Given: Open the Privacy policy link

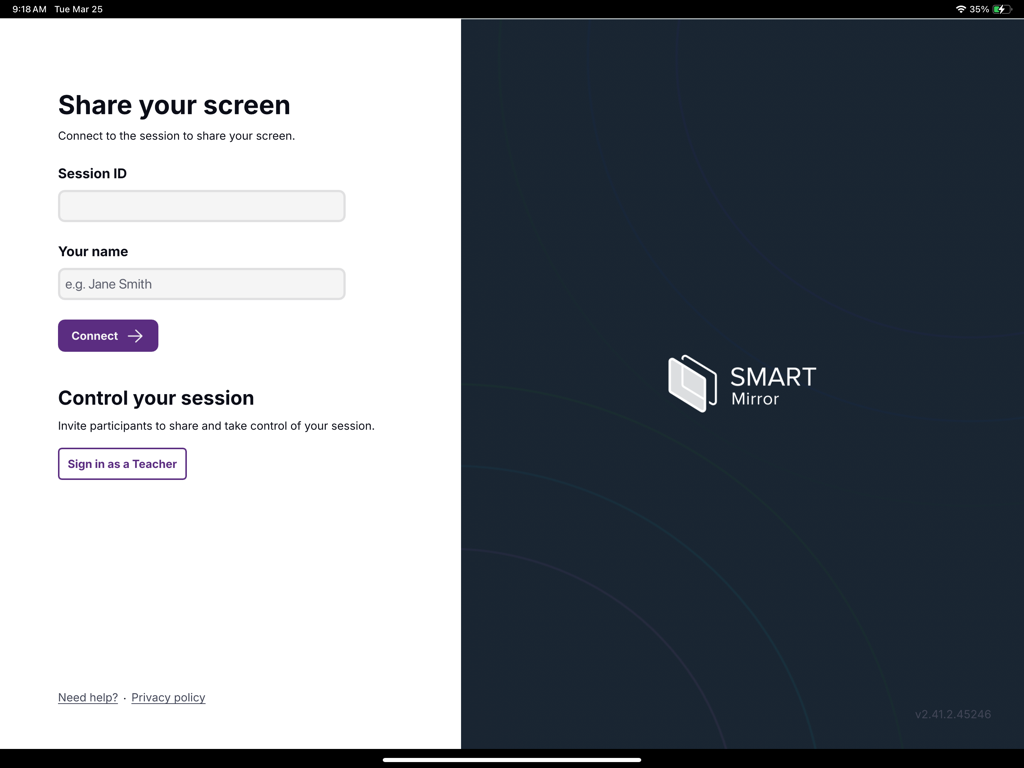Looking at the screenshot, I should (167, 697).
